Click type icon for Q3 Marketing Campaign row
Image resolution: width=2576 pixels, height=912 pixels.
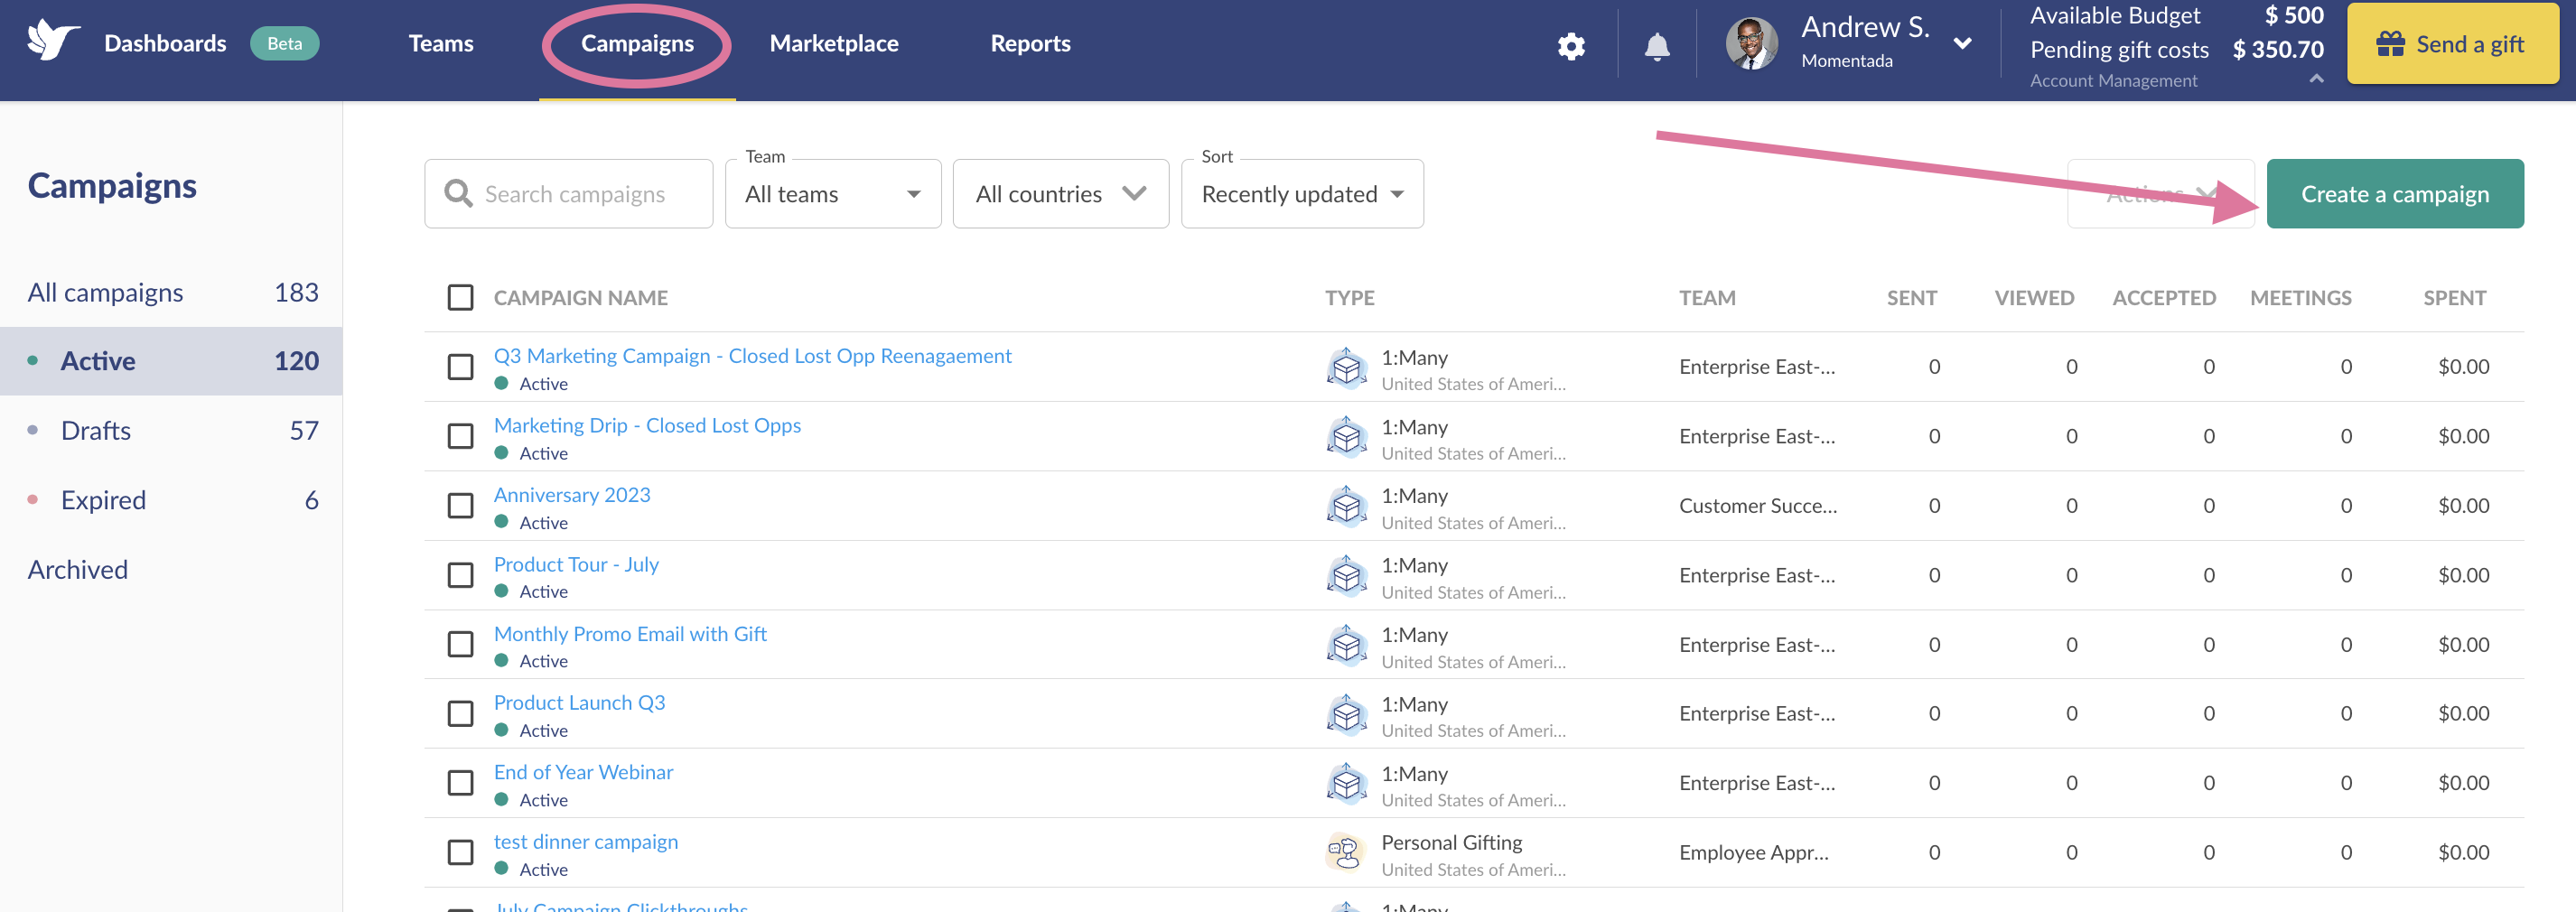1346,369
